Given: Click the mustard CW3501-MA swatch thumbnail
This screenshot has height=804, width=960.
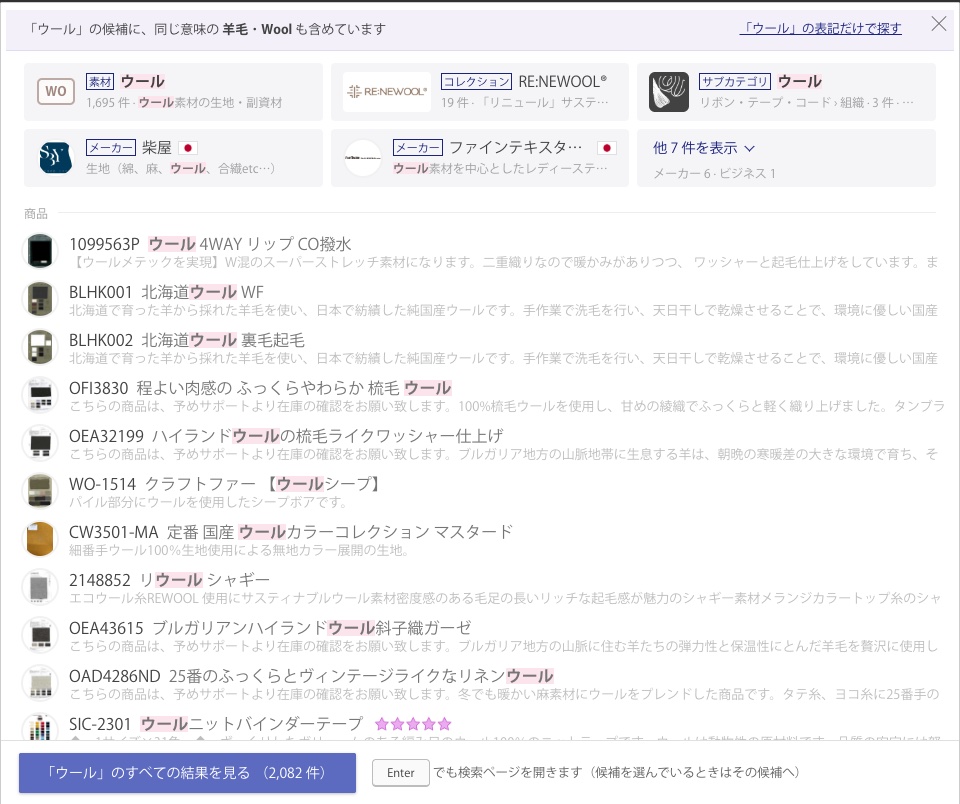Looking at the screenshot, I should click(40, 539).
